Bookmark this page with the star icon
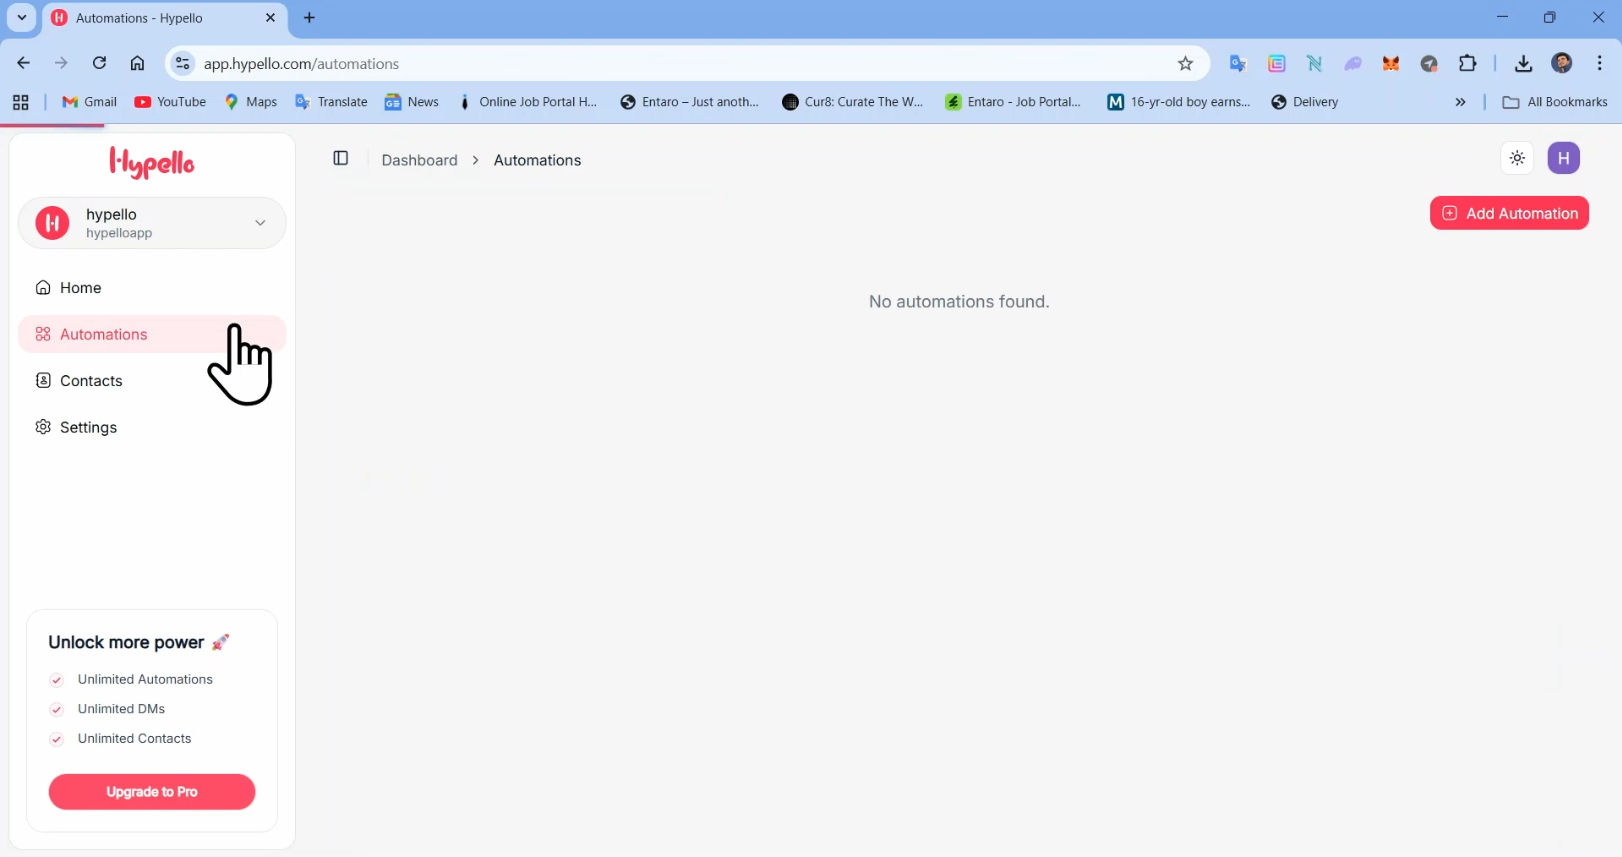This screenshot has height=857, width=1622. pyautogui.click(x=1185, y=64)
